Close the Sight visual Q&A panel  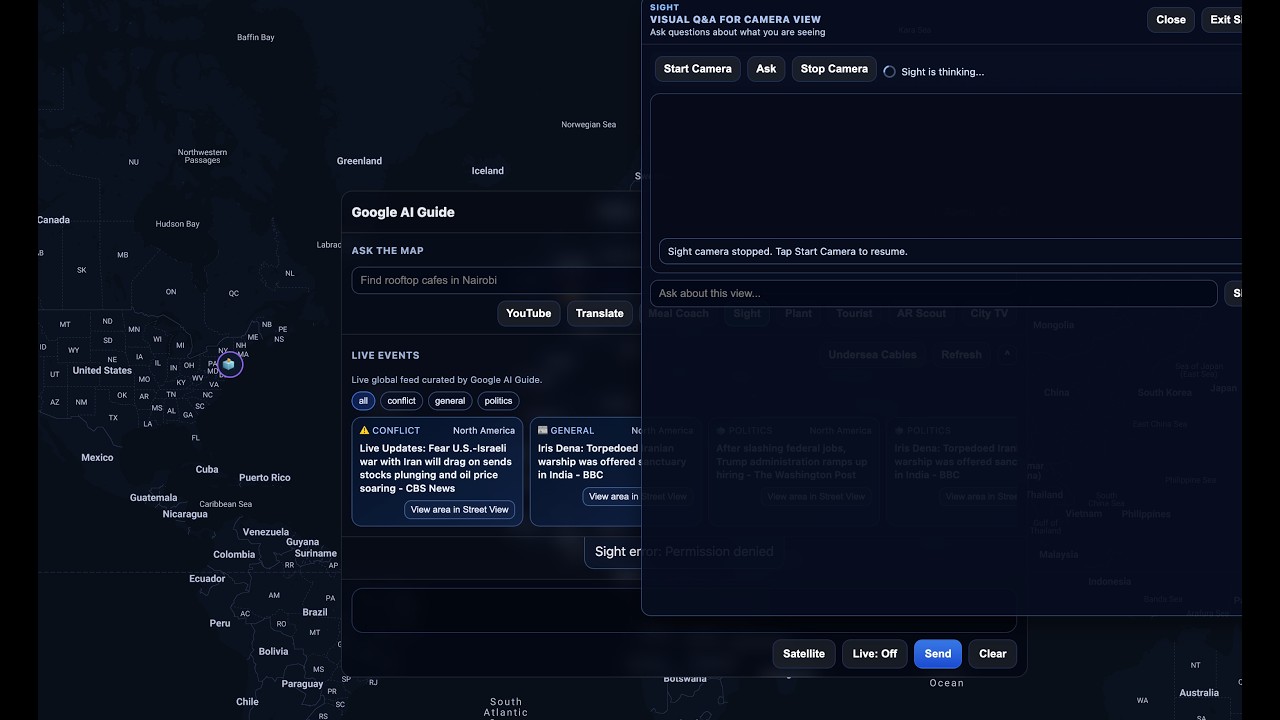coord(1170,20)
